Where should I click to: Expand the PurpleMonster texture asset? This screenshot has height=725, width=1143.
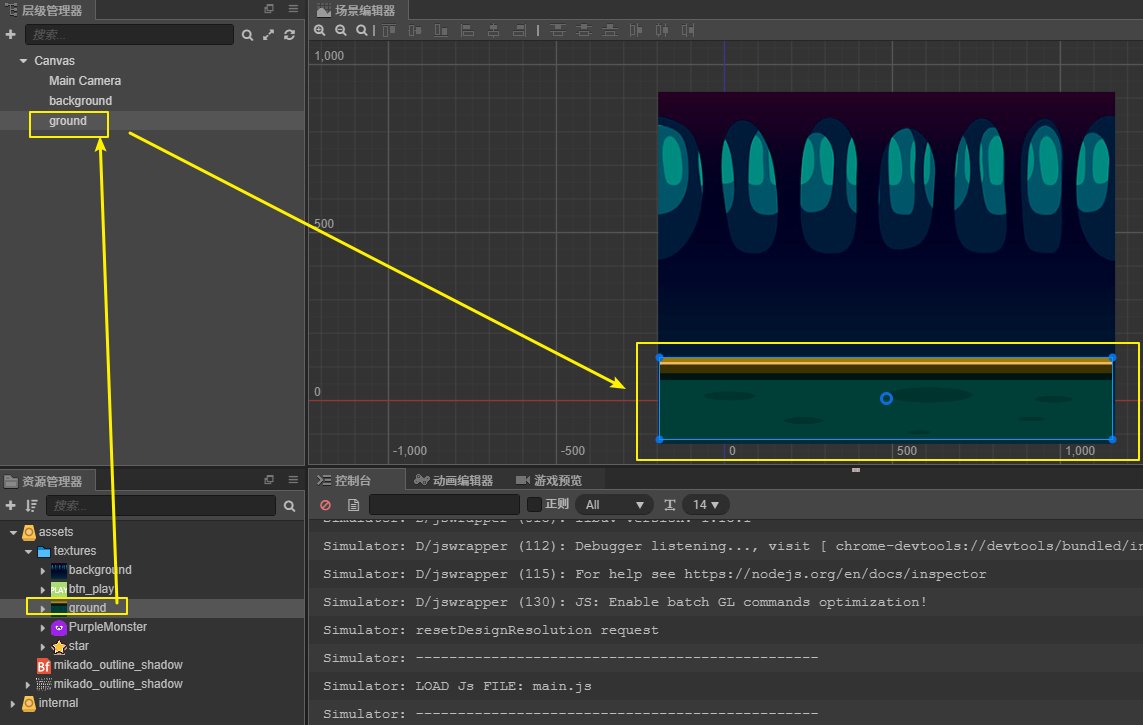click(x=43, y=627)
